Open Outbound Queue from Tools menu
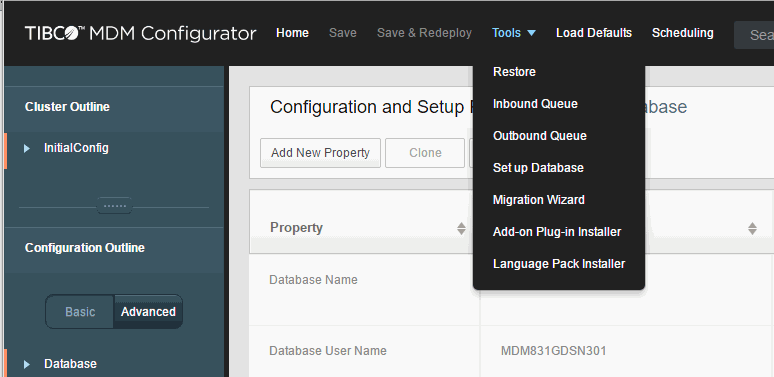Viewport: 774px width, 377px height. (540, 136)
